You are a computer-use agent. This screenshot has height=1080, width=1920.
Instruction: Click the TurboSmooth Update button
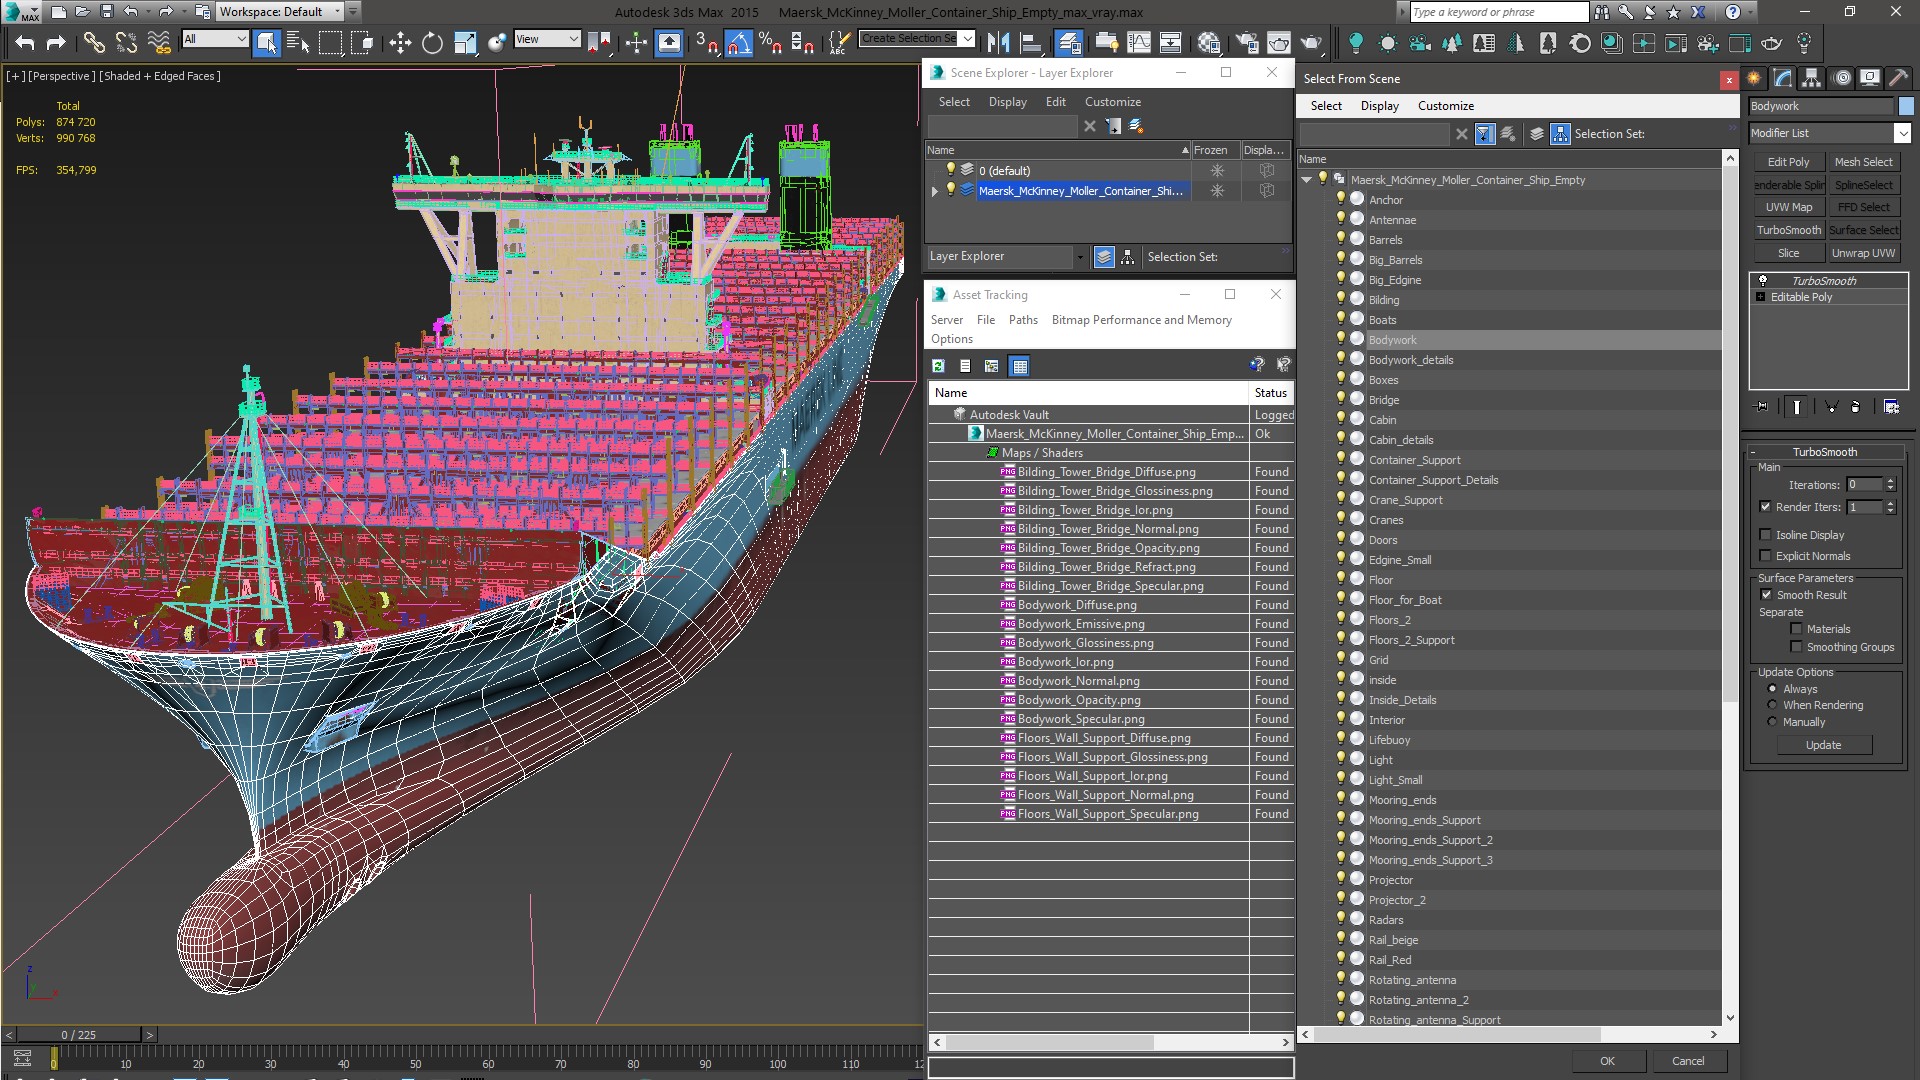[x=1823, y=745]
